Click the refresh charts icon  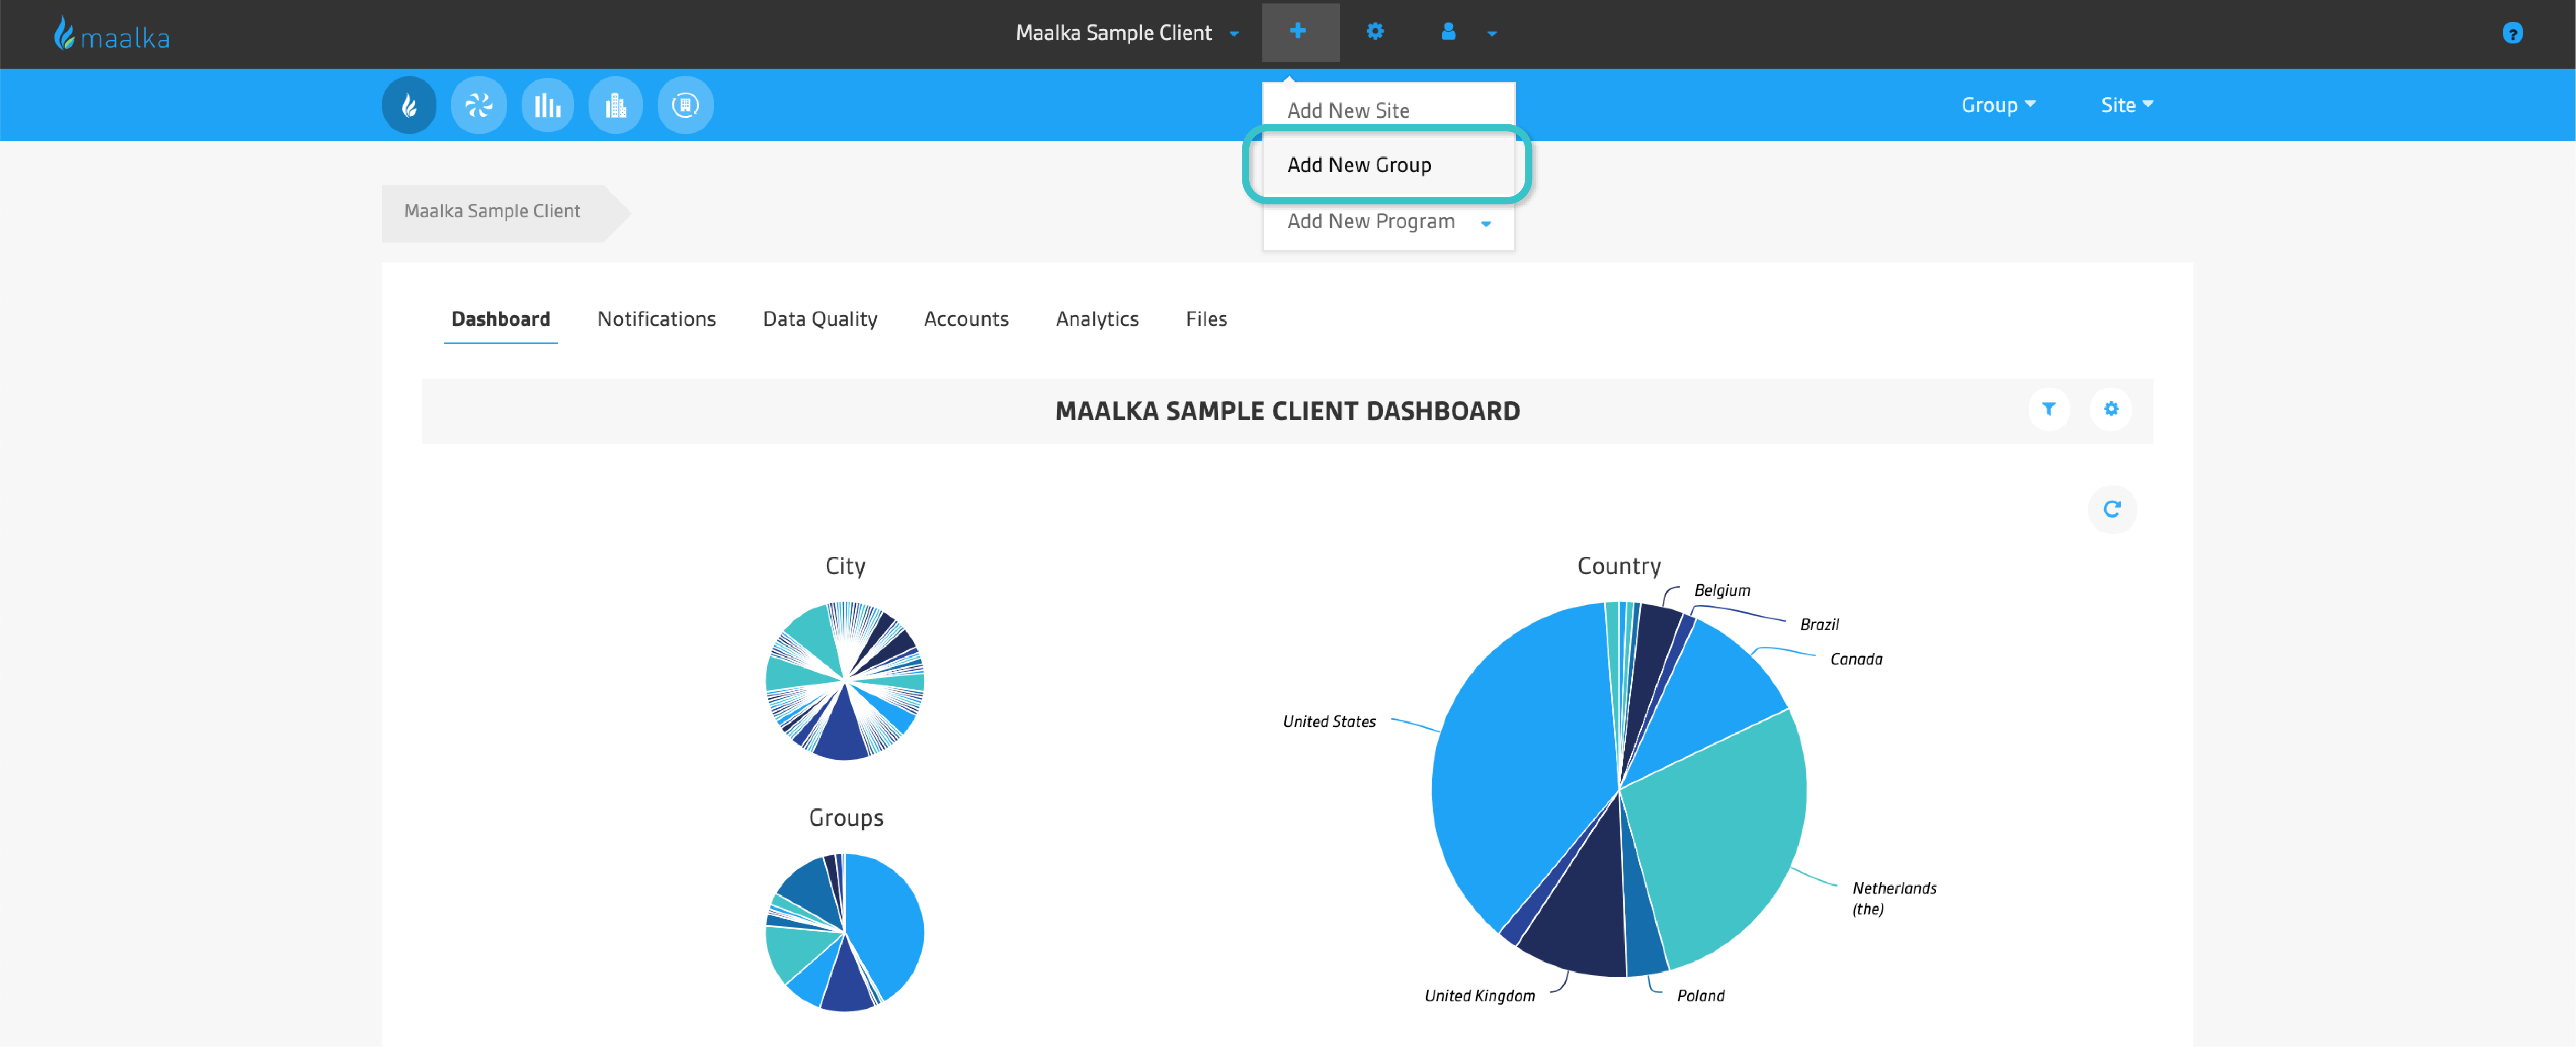[2112, 509]
